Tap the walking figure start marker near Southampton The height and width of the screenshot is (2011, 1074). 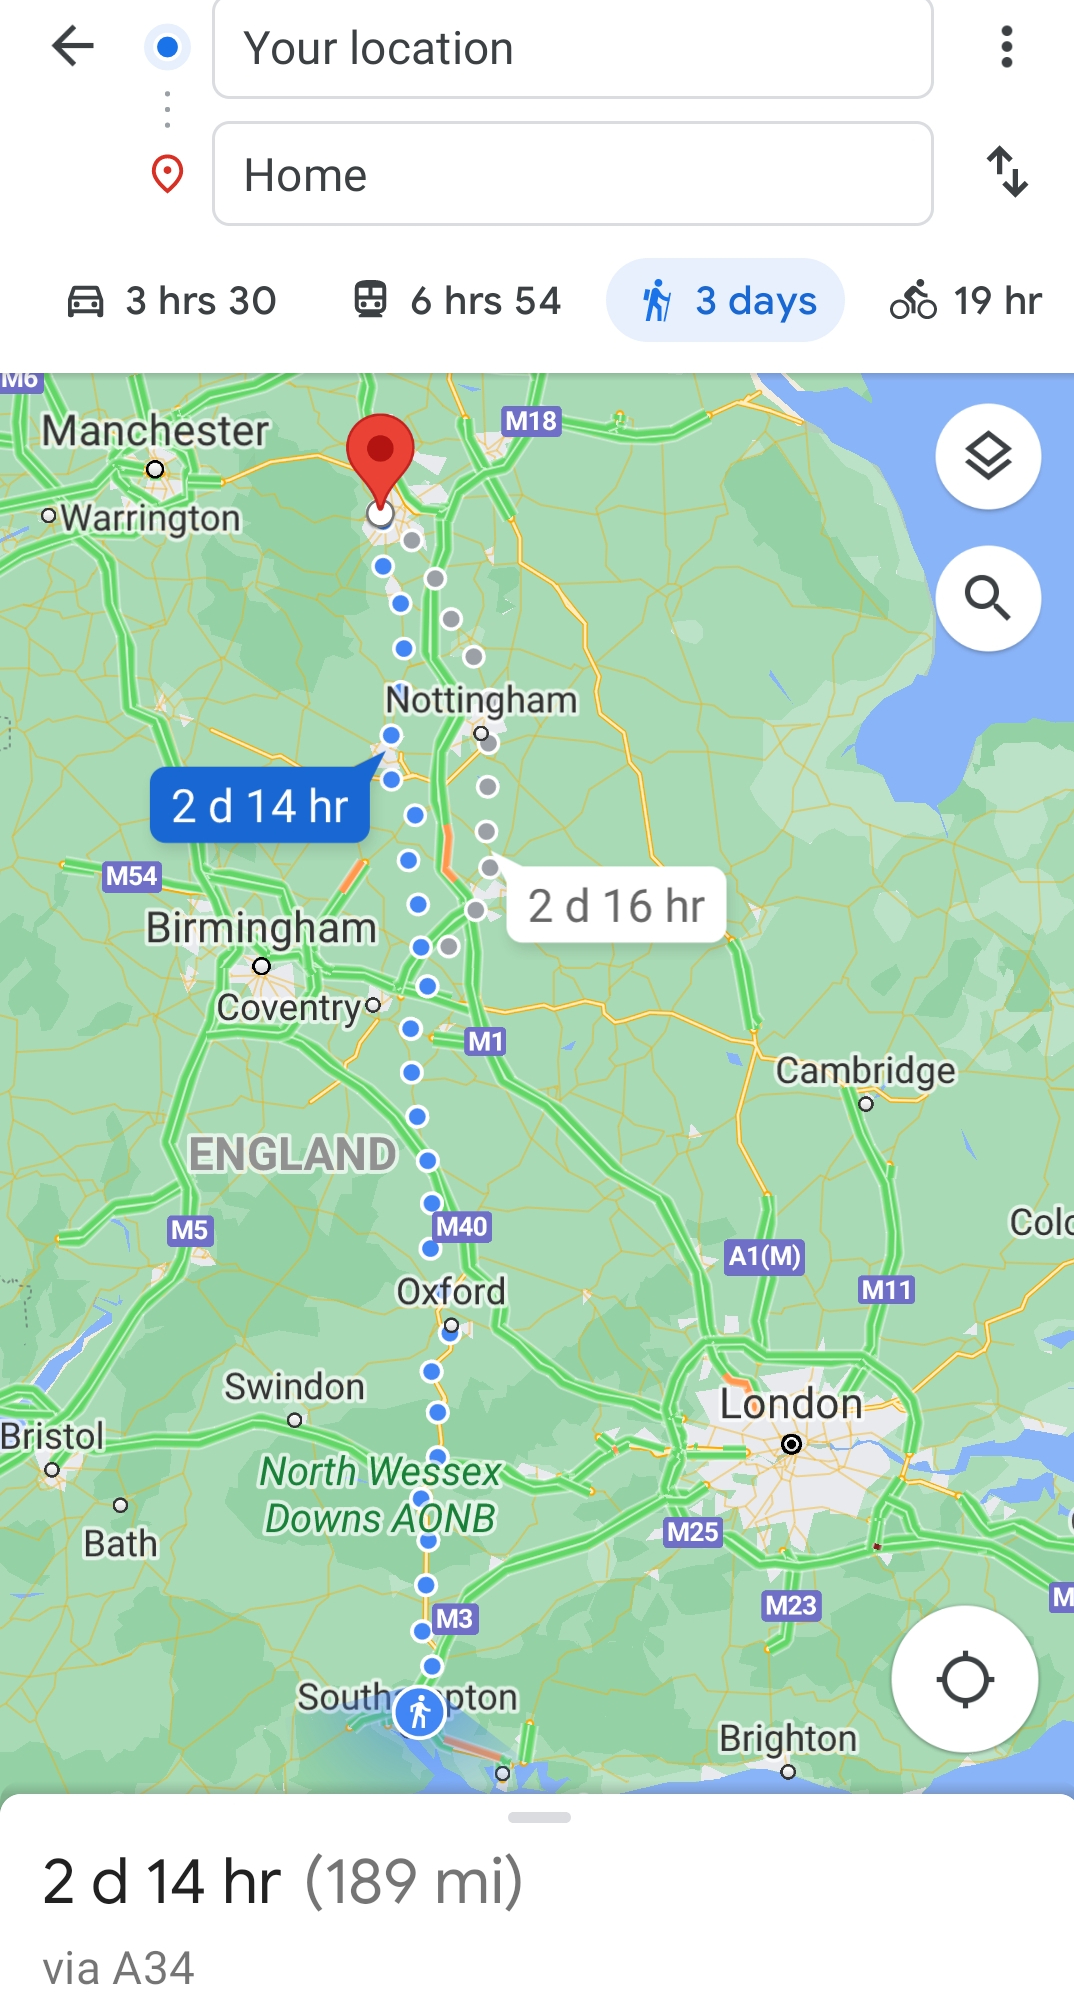[x=419, y=1713]
